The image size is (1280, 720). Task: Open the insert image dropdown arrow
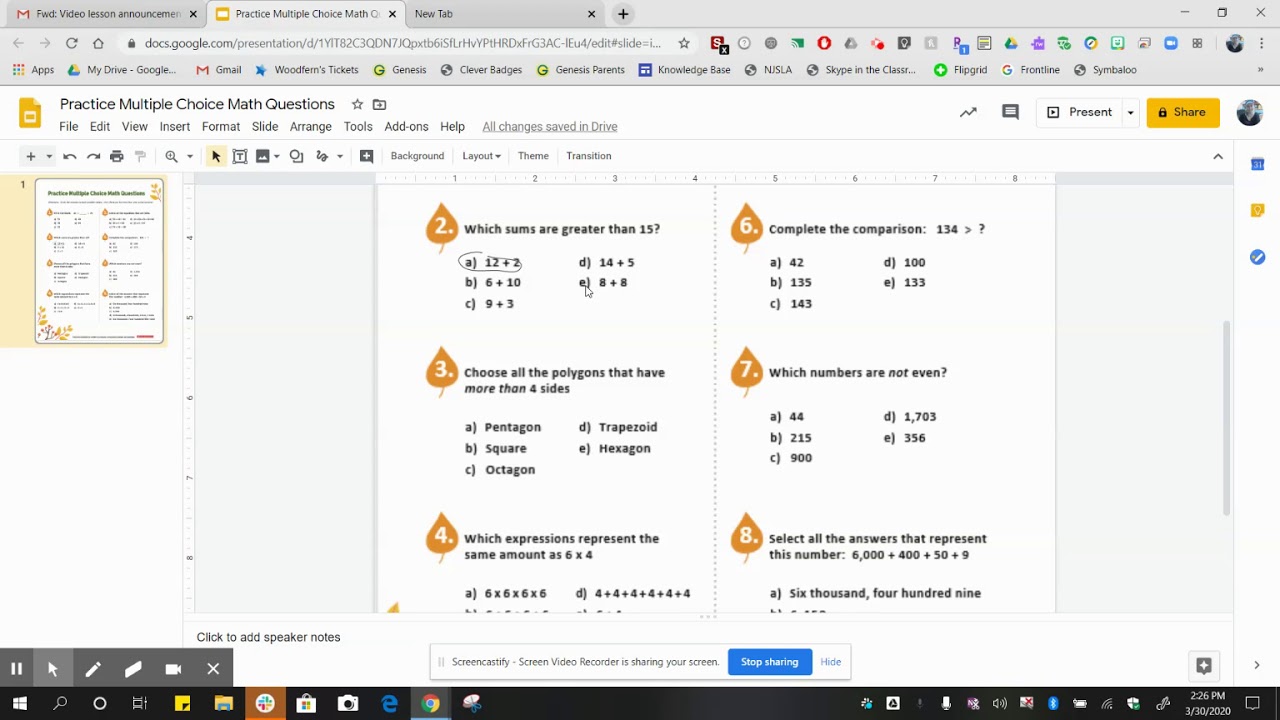pos(277,156)
